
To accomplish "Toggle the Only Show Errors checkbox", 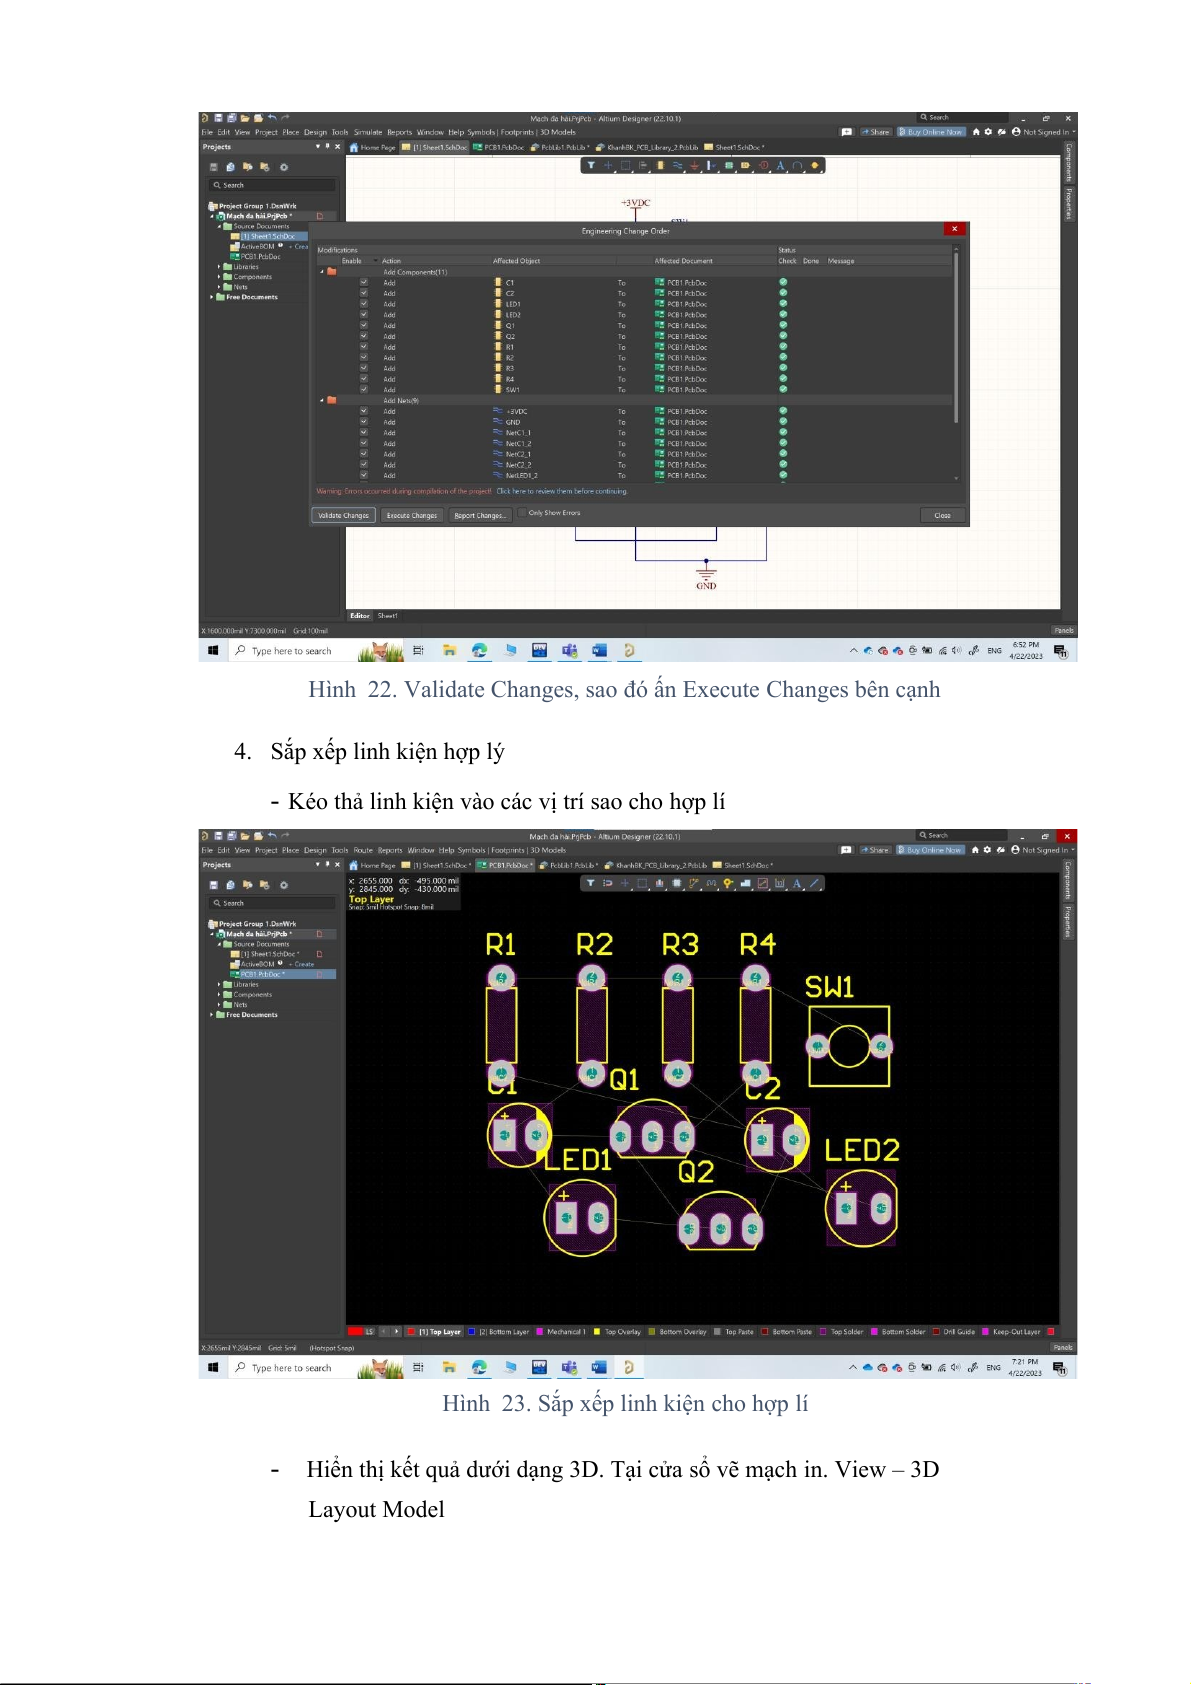I will (x=521, y=513).
